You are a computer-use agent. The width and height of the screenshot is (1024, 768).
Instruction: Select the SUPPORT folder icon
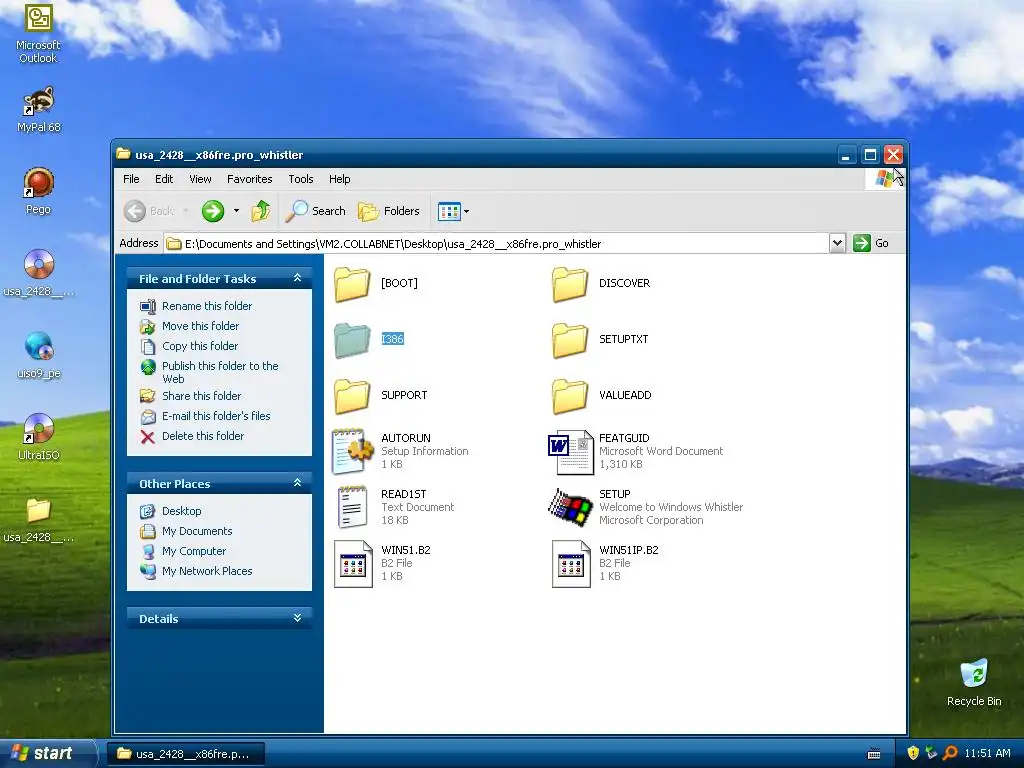352,396
